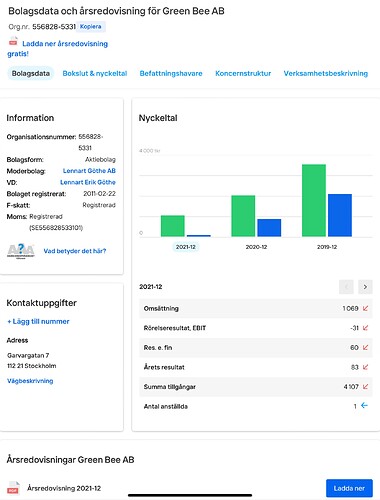
Task: Click the red trend arrow in Res. e. fin row
Action: coord(365,347)
